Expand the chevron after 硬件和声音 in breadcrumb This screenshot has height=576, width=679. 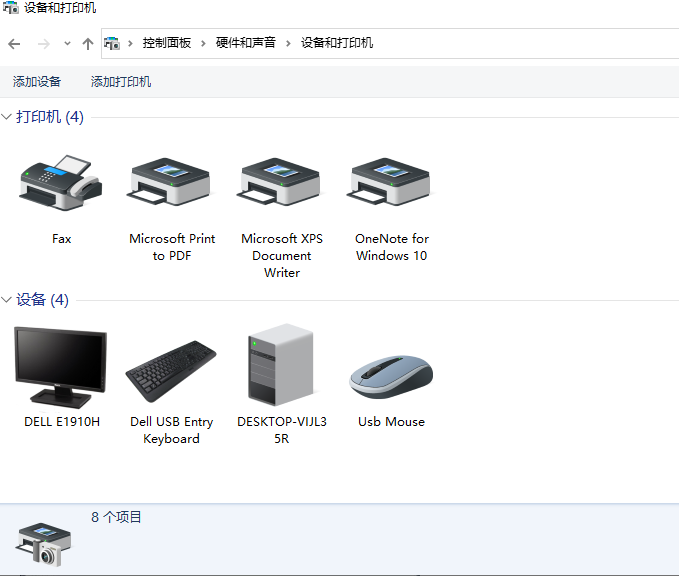pyautogui.click(x=288, y=43)
